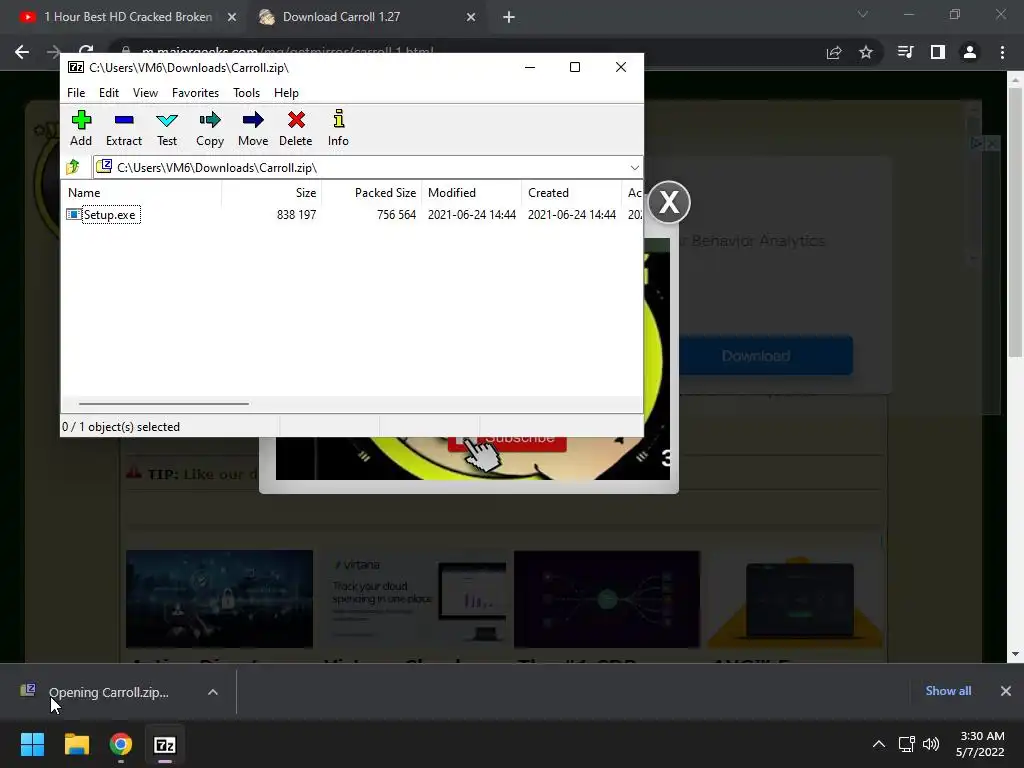Screen dimensions: 1024x768
Task: Expand the address path dropdown arrow
Action: click(634, 168)
